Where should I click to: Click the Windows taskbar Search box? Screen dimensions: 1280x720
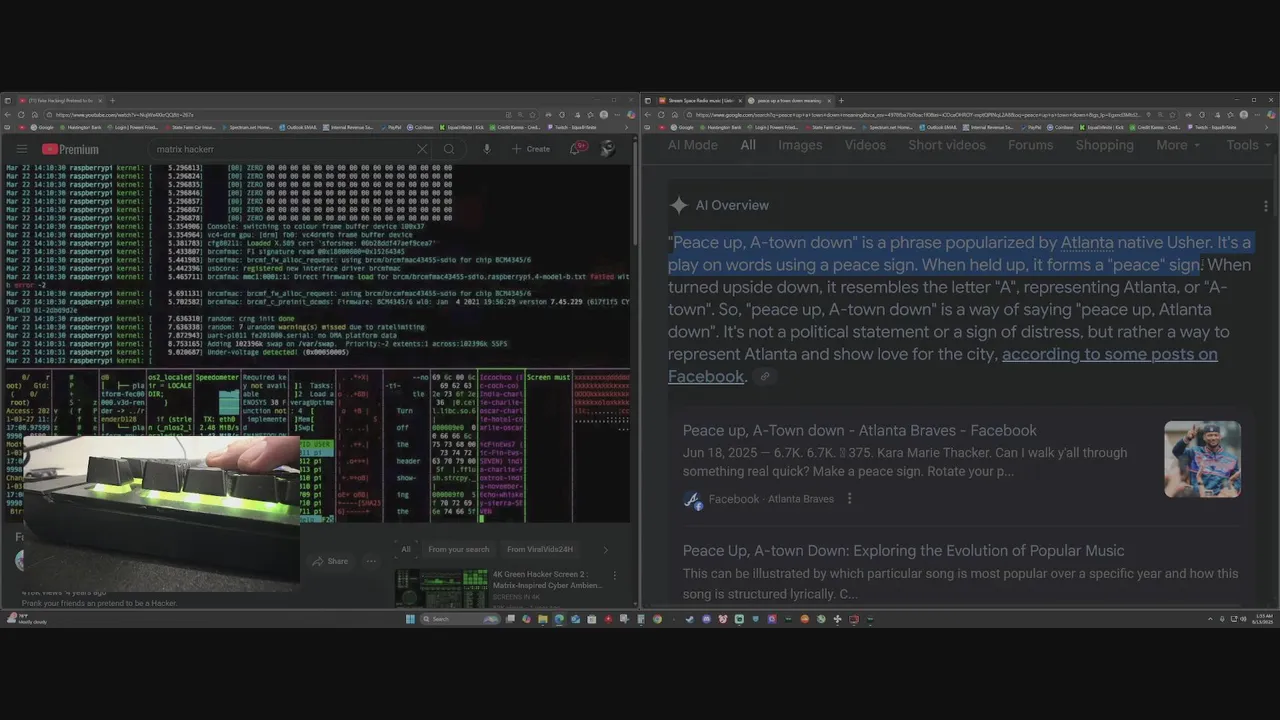[x=459, y=619]
